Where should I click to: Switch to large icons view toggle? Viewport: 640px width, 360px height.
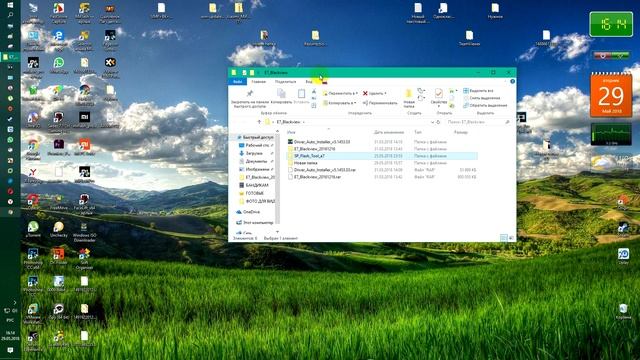coord(511,238)
